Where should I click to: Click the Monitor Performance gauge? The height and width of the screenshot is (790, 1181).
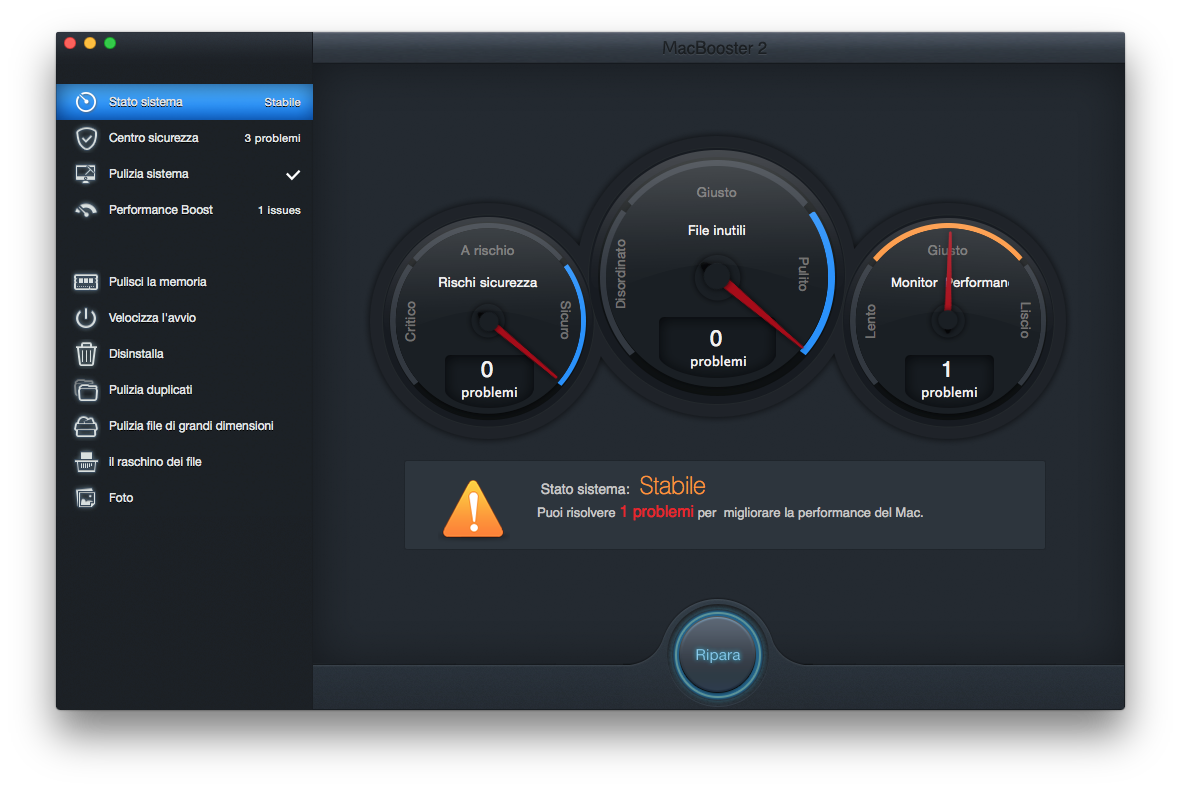pyautogui.click(x=948, y=322)
